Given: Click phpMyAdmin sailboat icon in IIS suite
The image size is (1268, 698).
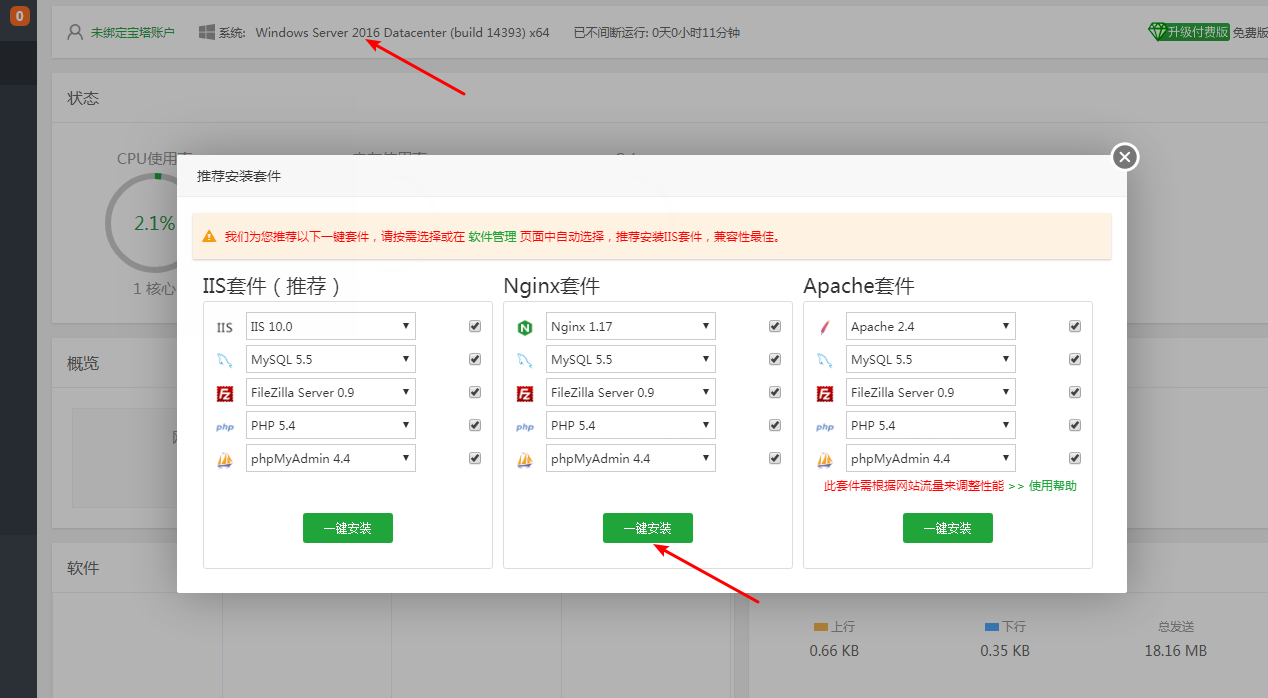Looking at the screenshot, I should 225,460.
